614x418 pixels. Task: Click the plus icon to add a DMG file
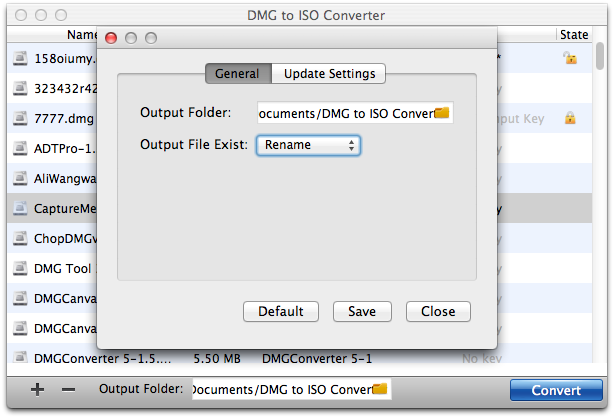click(x=38, y=389)
